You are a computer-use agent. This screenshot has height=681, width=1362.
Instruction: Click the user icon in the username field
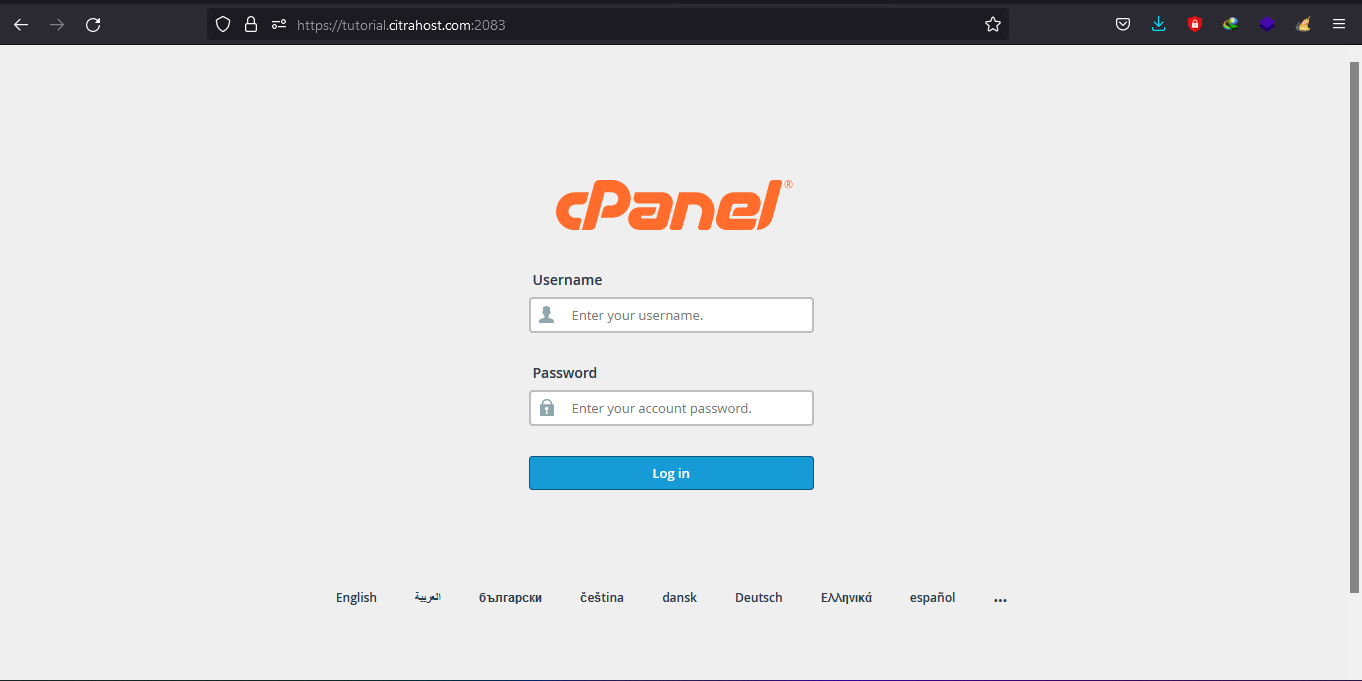pyautogui.click(x=547, y=315)
